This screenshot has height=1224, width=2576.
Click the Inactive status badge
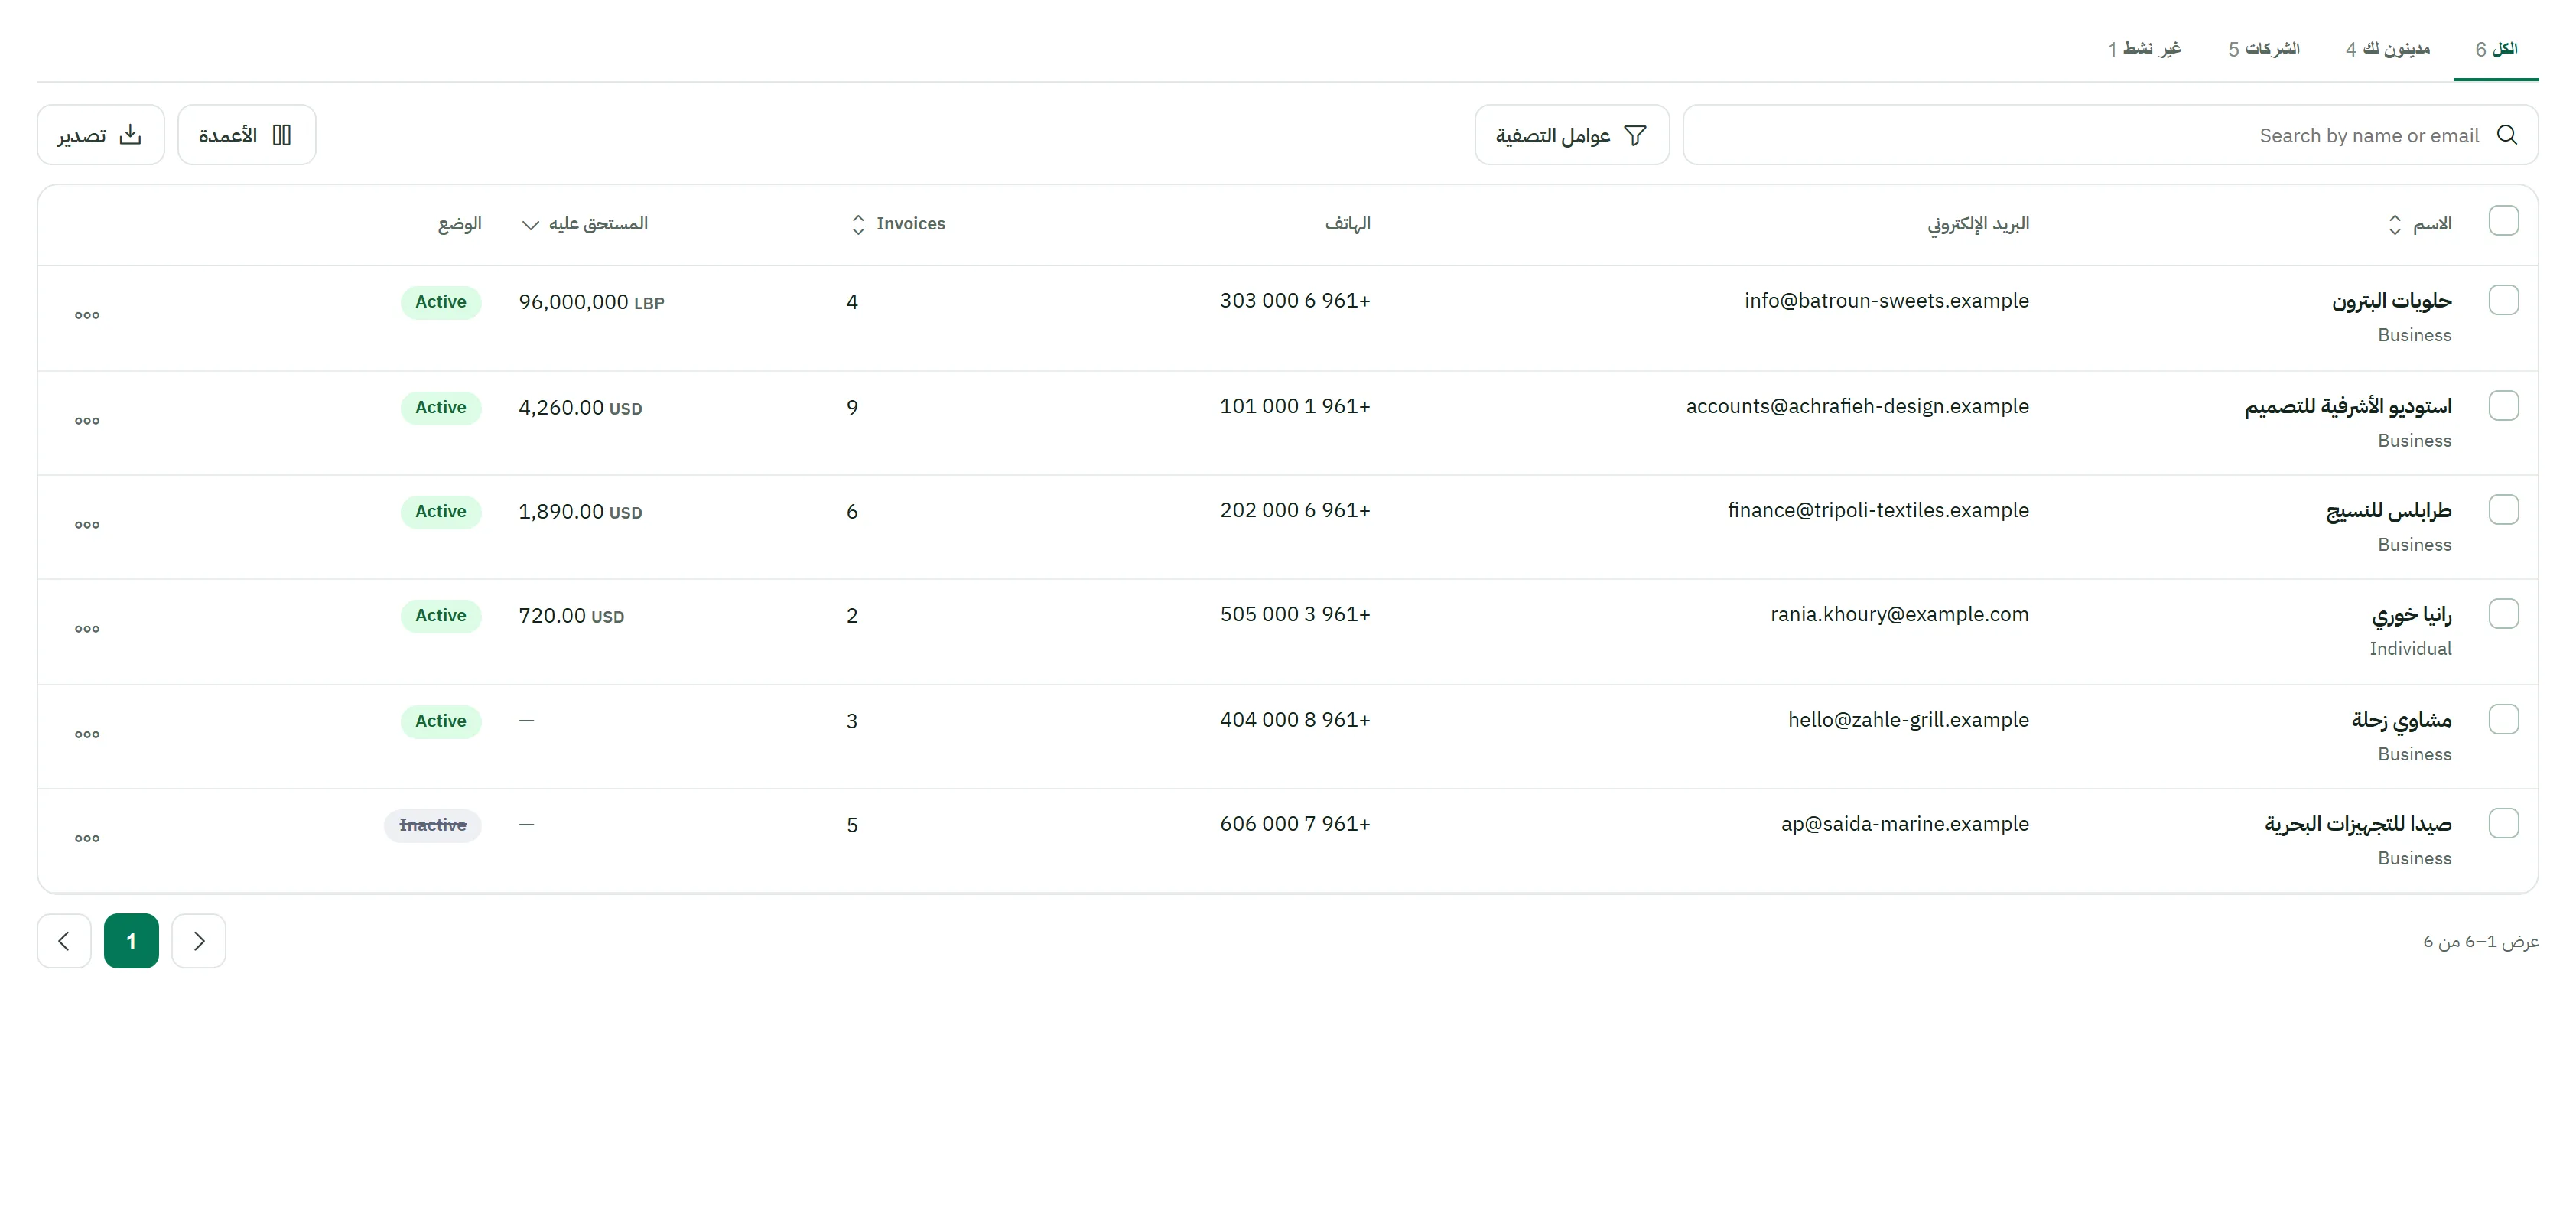pyautogui.click(x=433, y=825)
